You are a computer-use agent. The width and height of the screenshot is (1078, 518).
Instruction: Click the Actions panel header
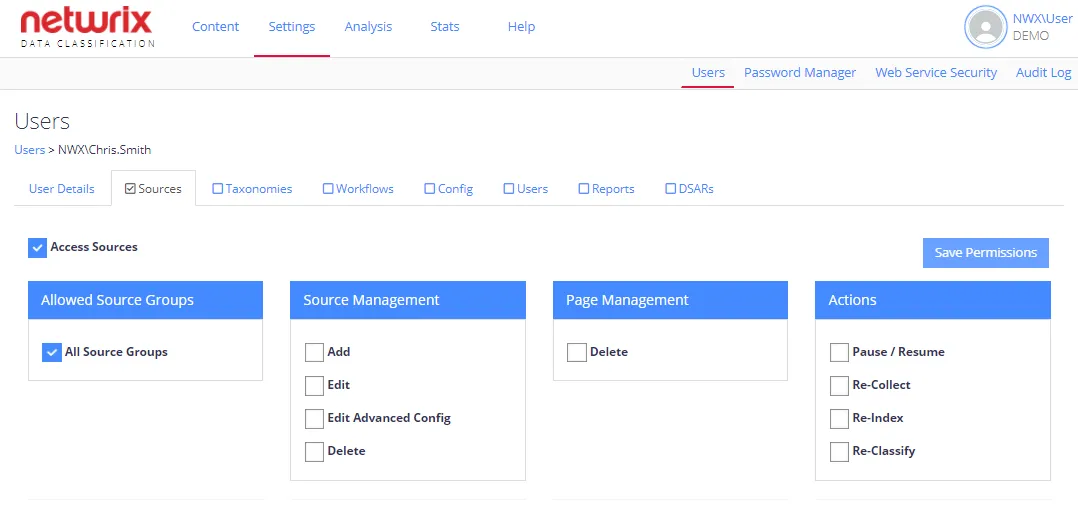pos(933,300)
